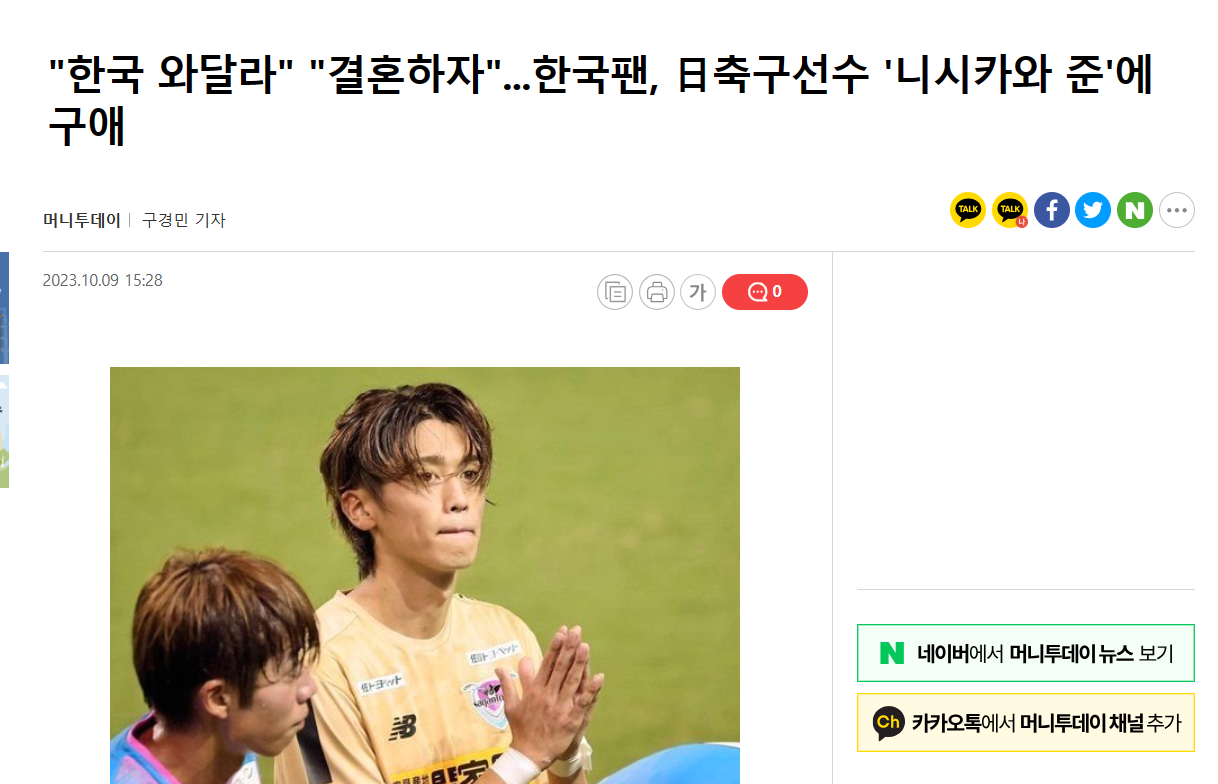This screenshot has height=784, width=1218.
Task: Click the KakaoTalk icon with red '나' badge
Action: pyautogui.click(x=1010, y=210)
